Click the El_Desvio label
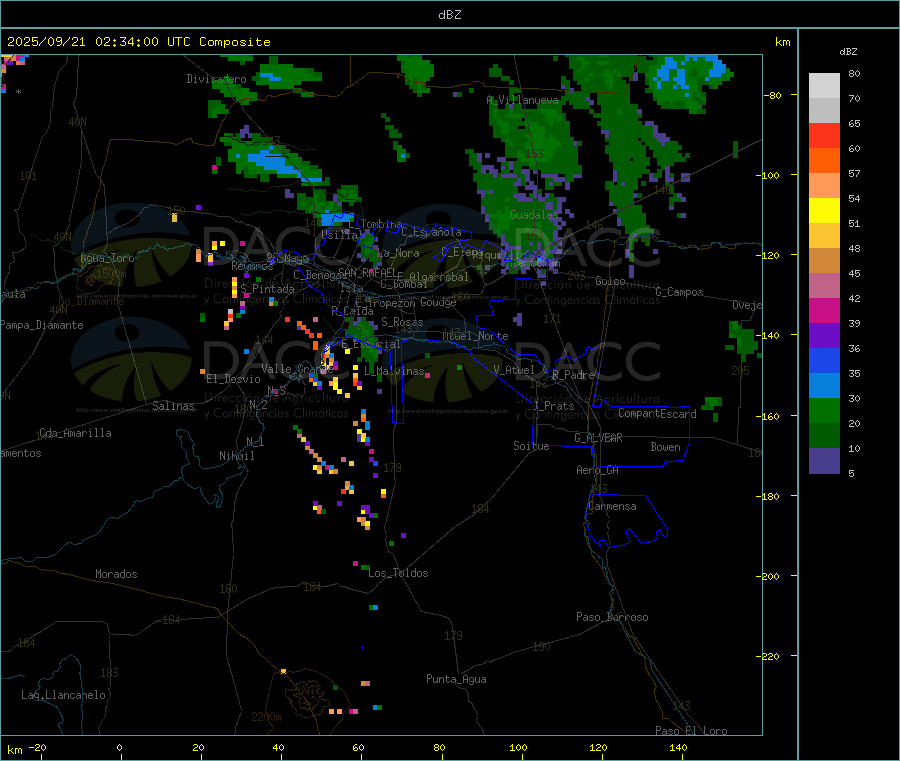Viewport: 900px width, 761px height. (233, 379)
